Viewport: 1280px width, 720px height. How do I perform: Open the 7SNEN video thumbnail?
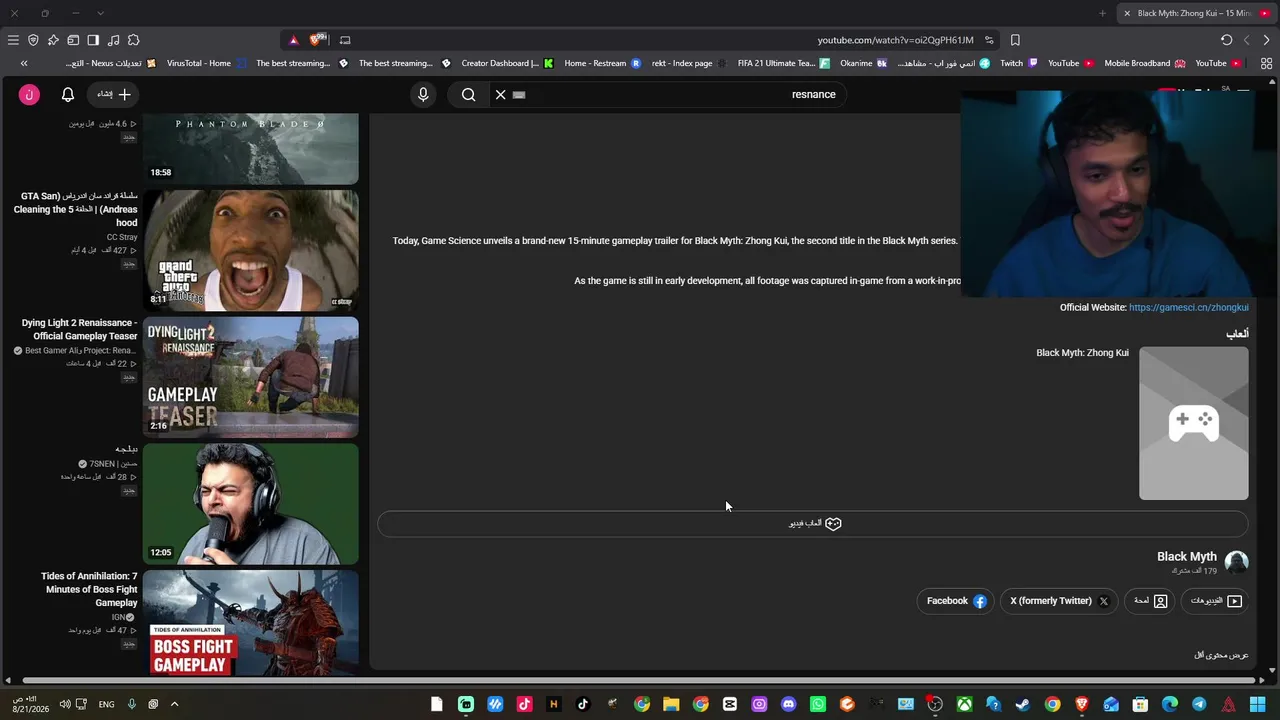(x=251, y=504)
